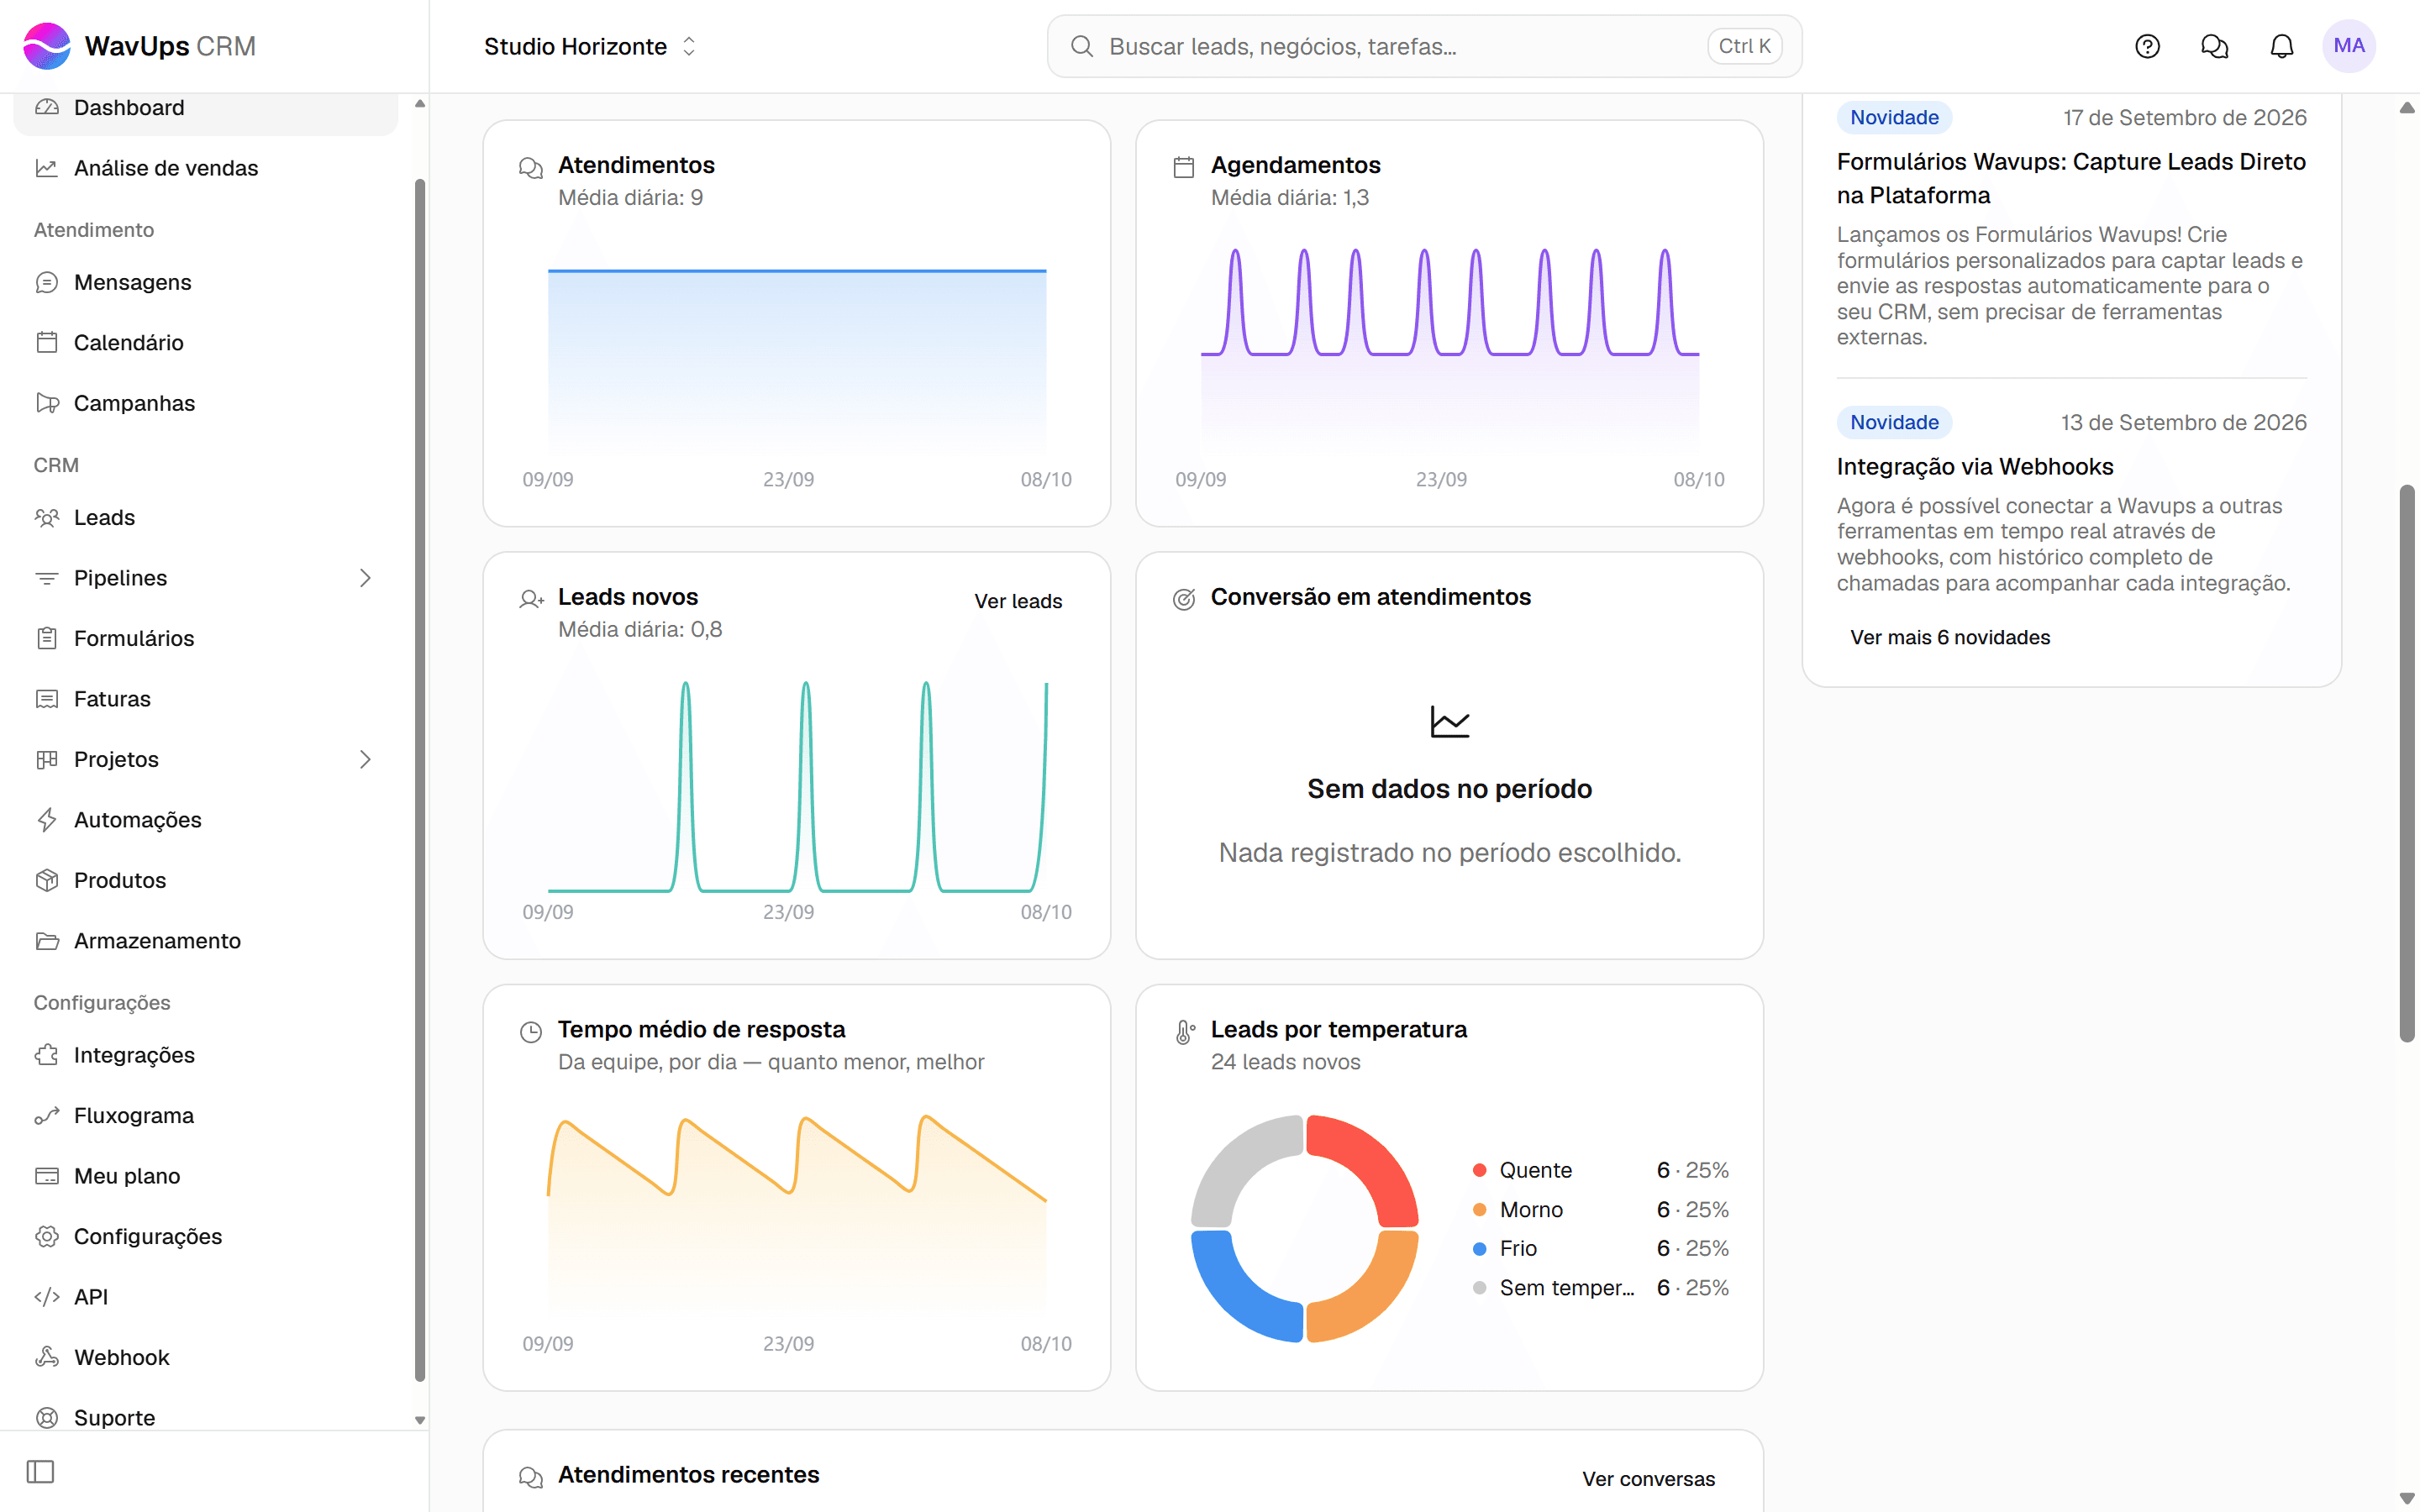2420x1512 pixels.
Task: Click the Produtos box icon
Action: coord(46,880)
